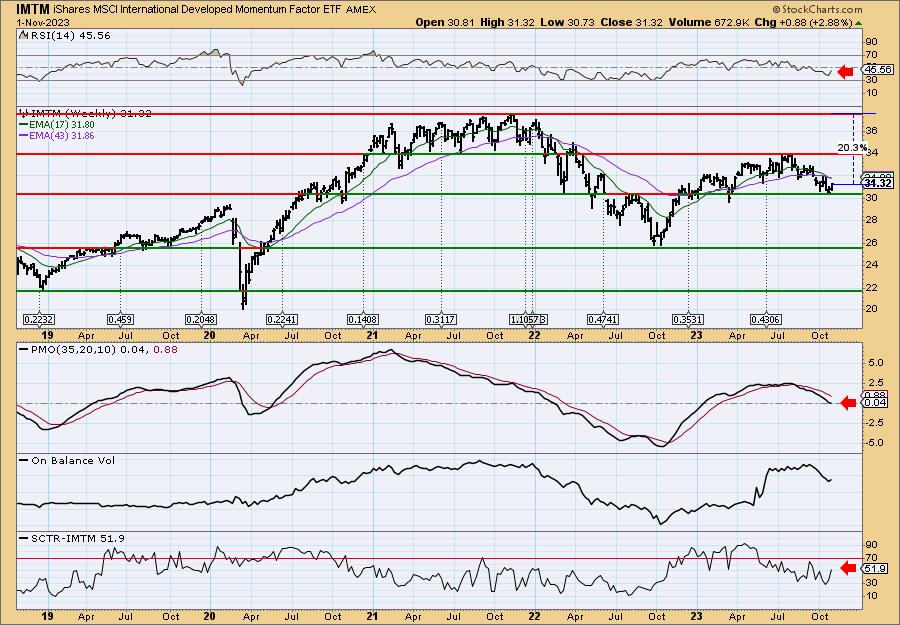Click the 20.3% upside annotation label

coord(852,148)
